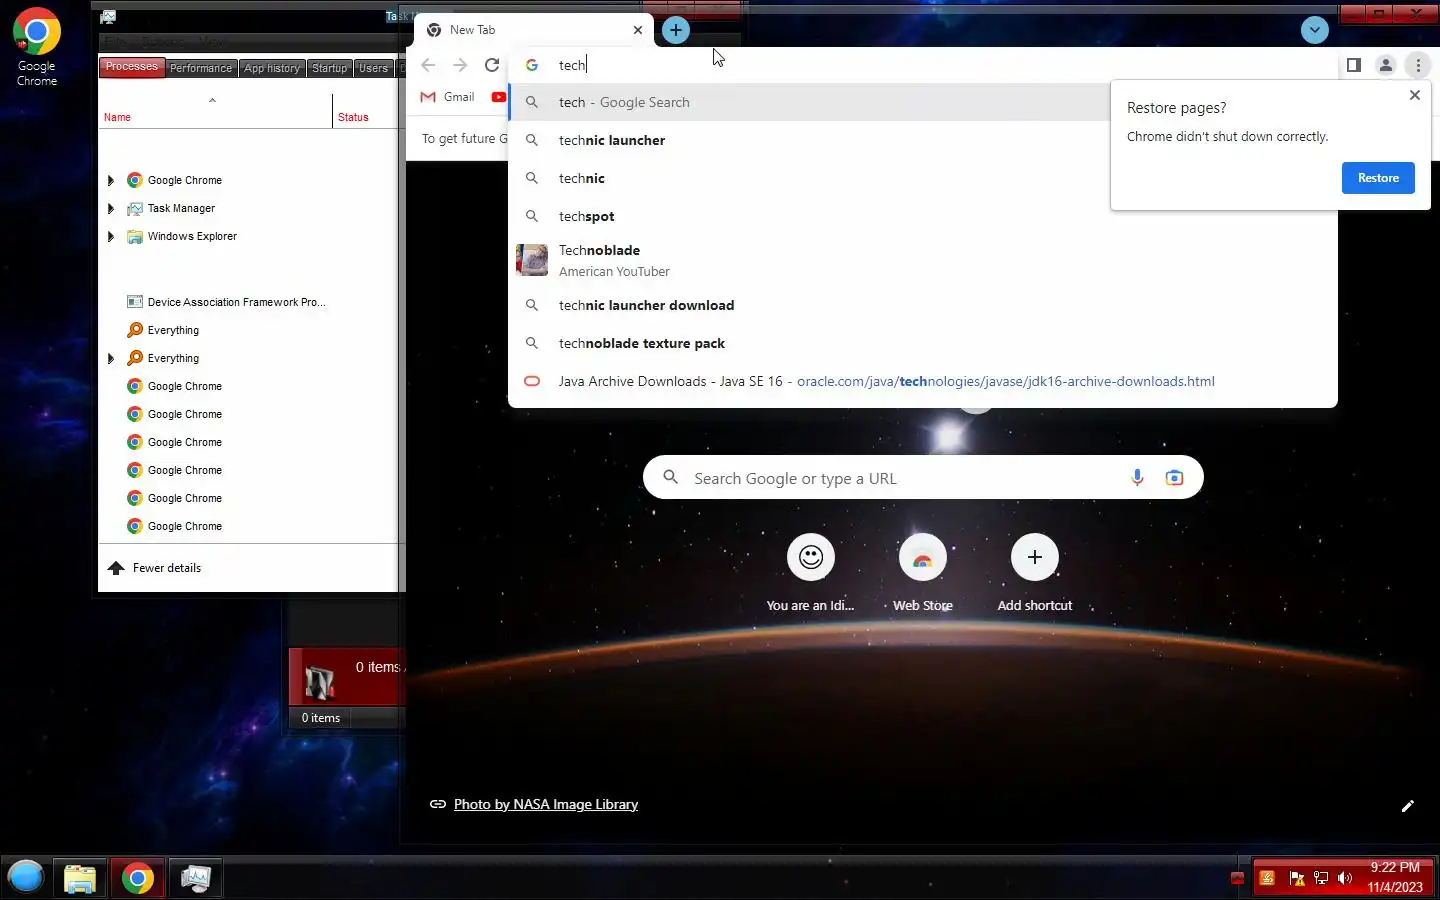Pick the 'technic launcher download' suggestion
Image resolution: width=1440 pixels, height=900 pixels.
[923, 305]
